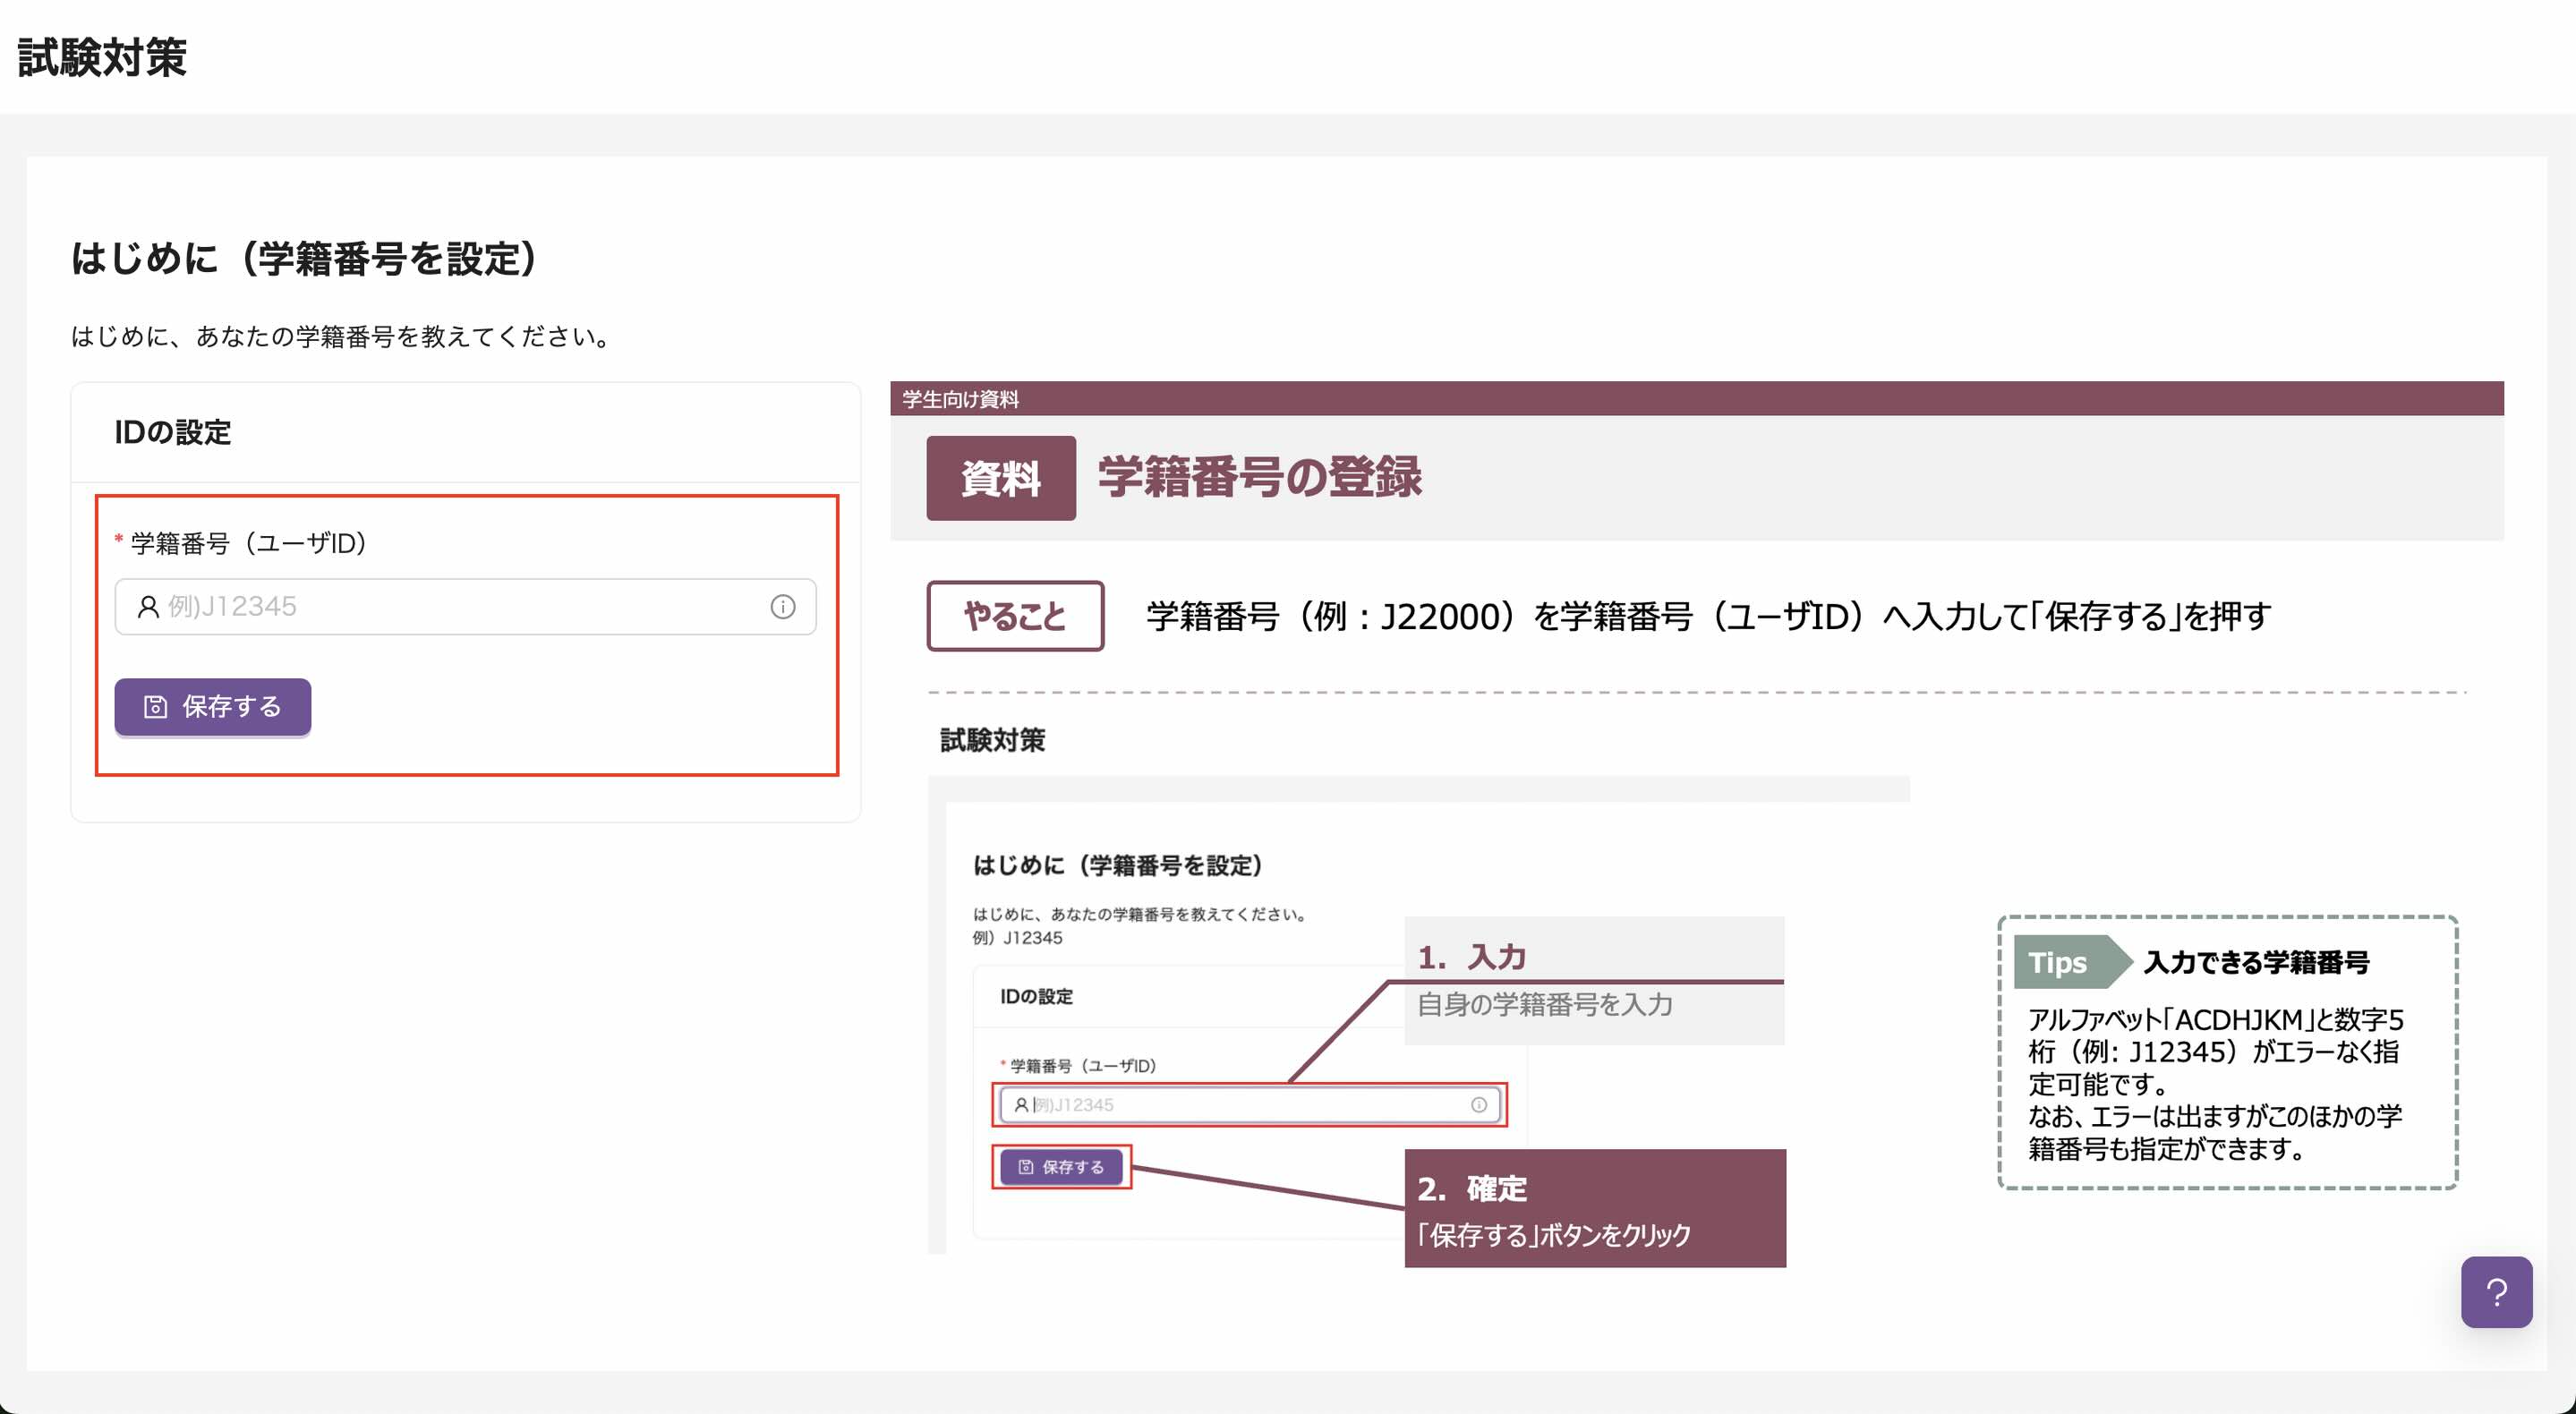Click the info icon in the student ID field
The height and width of the screenshot is (1414, 2576).
[x=783, y=605]
